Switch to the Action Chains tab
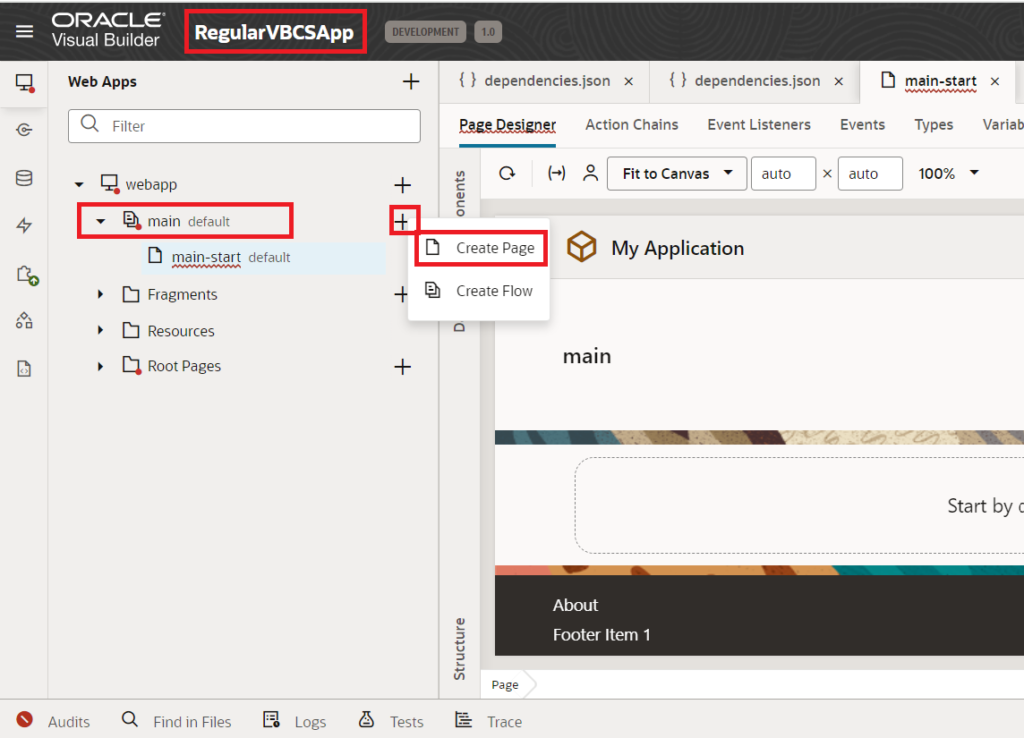 (631, 124)
